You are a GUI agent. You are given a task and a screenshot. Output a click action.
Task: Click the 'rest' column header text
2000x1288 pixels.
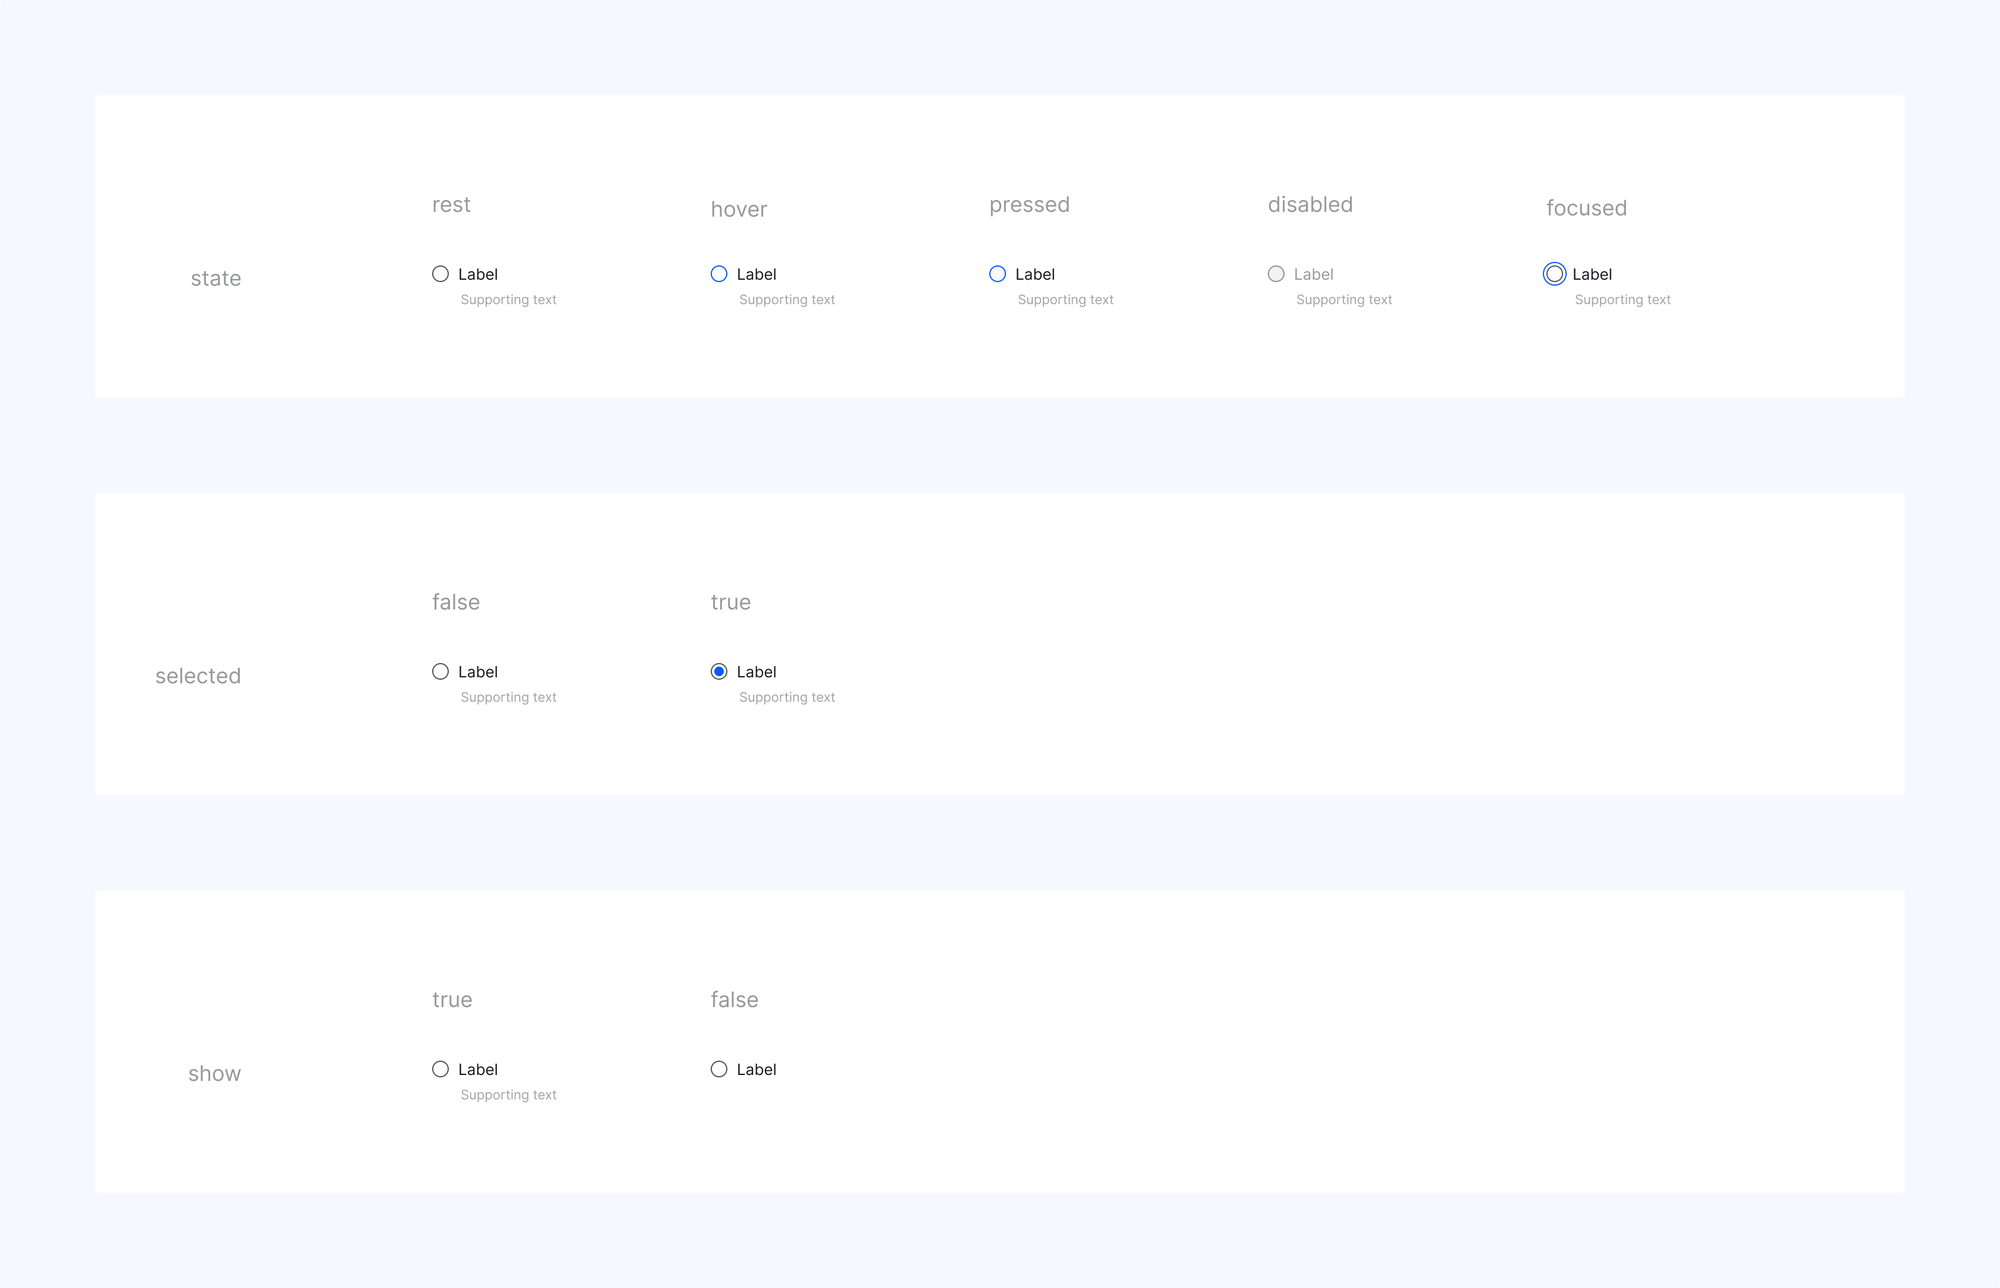451,205
